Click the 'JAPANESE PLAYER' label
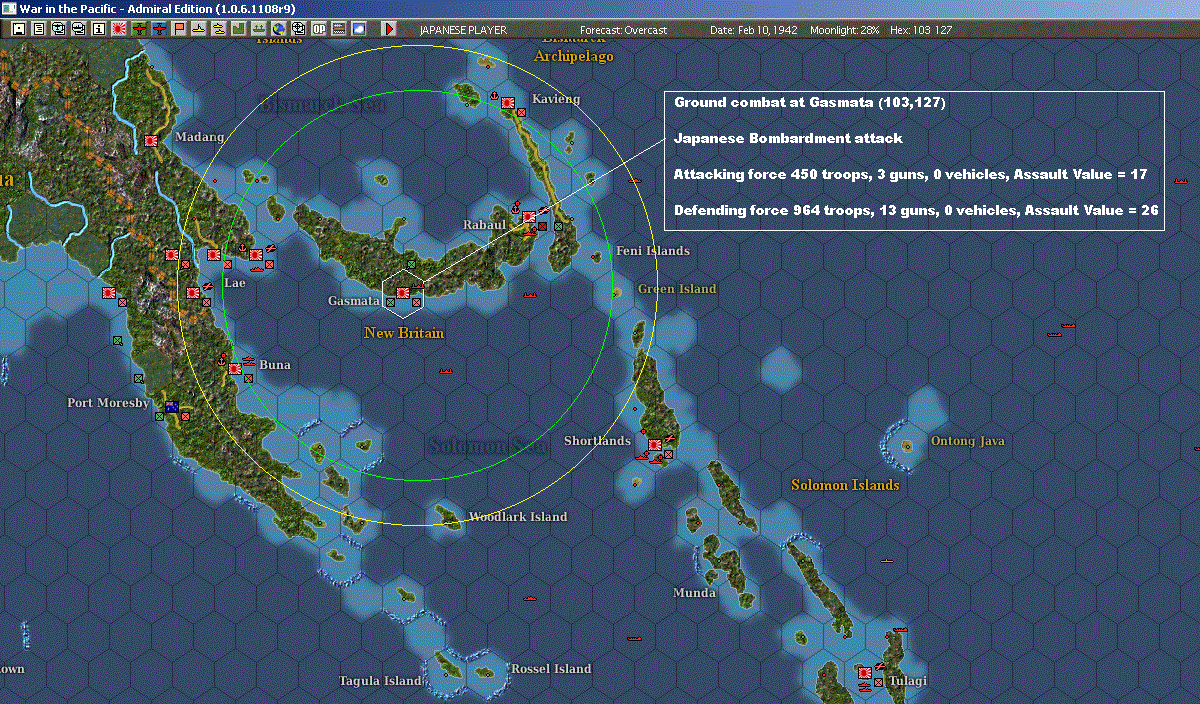 pyautogui.click(x=463, y=30)
